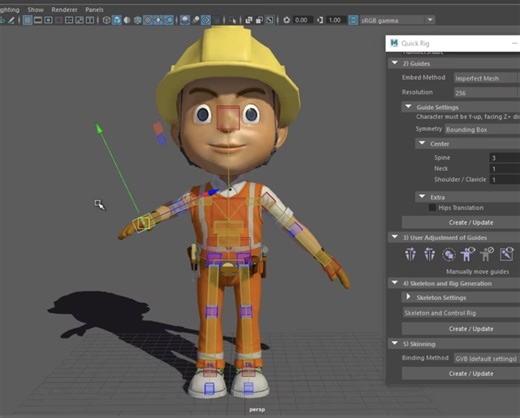
Task: Toggle use all lights bulb icon
Action: point(158,20)
